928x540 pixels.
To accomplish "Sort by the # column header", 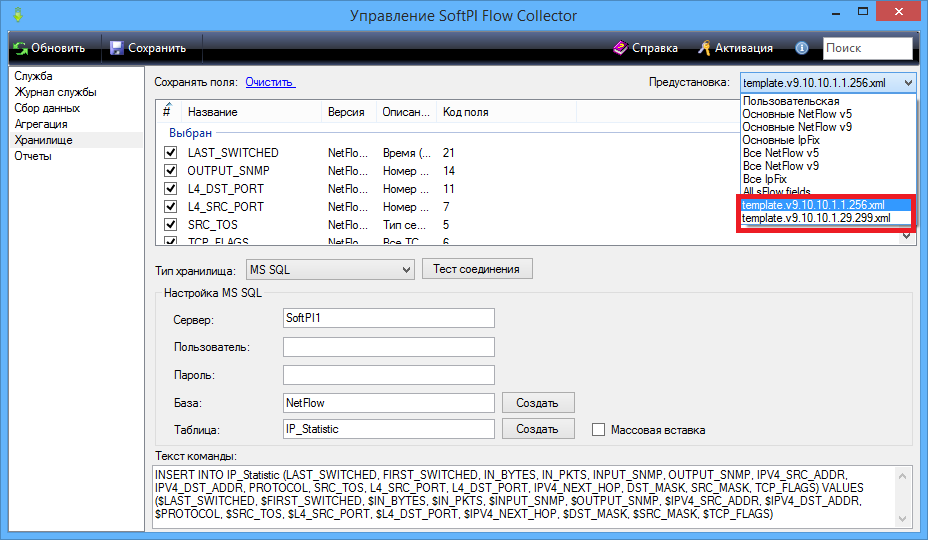I will 169,112.
